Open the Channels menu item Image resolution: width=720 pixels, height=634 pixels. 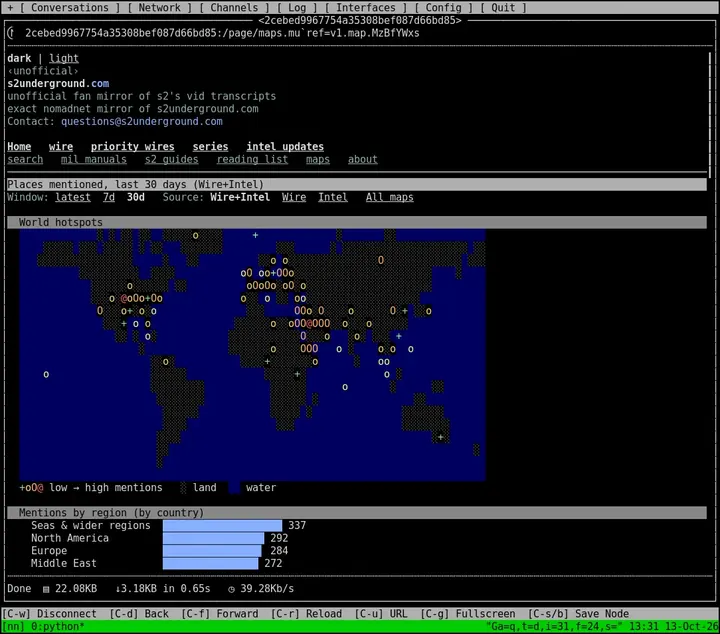pyautogui.click(x=234, y=7)
